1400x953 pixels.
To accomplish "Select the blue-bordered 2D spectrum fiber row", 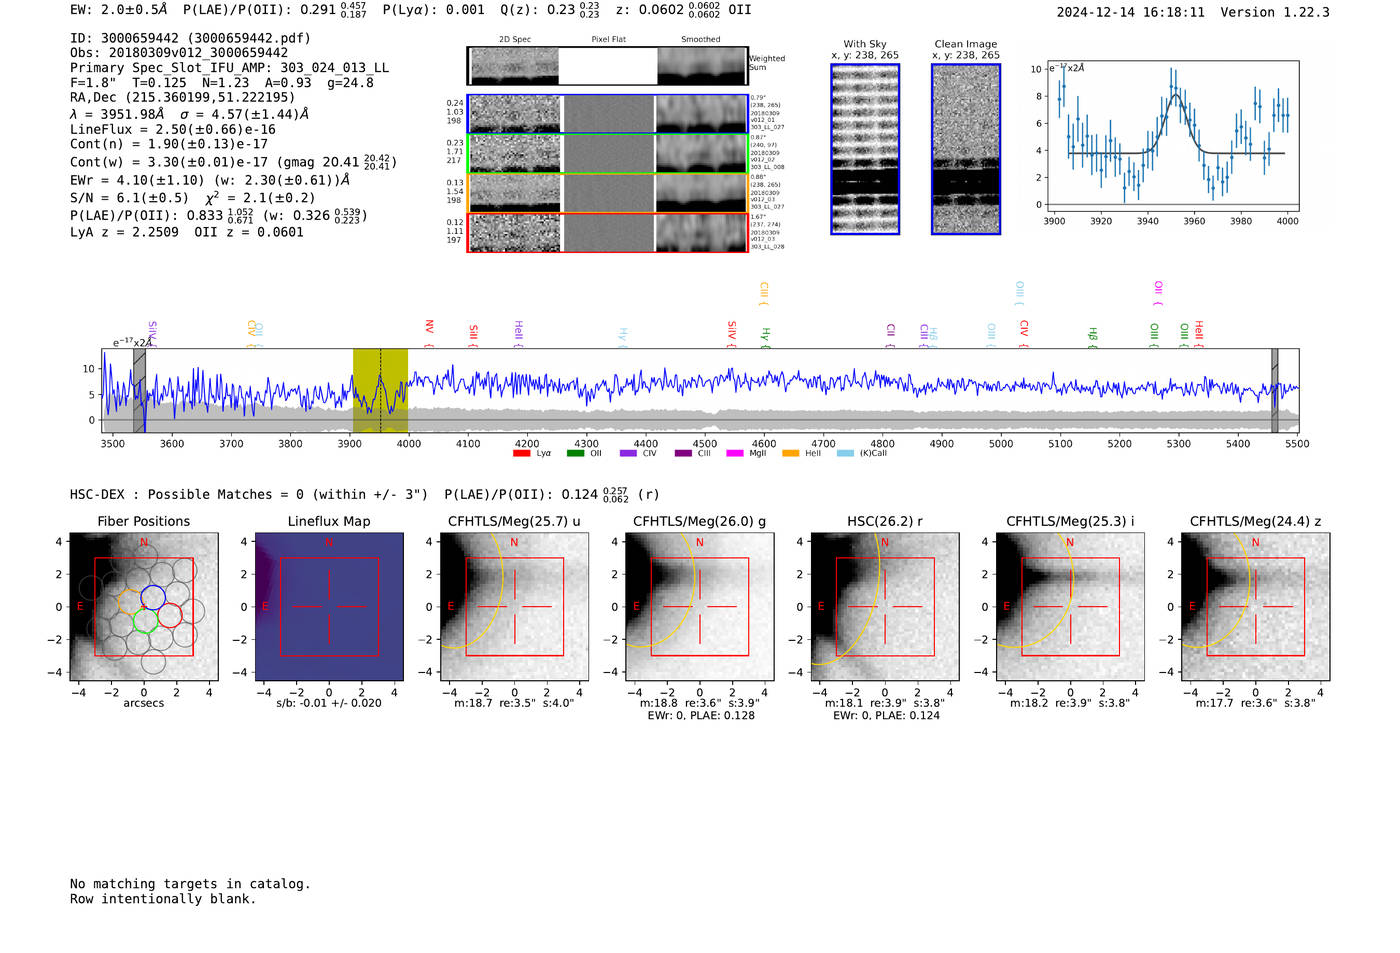I will pos(608,114).
